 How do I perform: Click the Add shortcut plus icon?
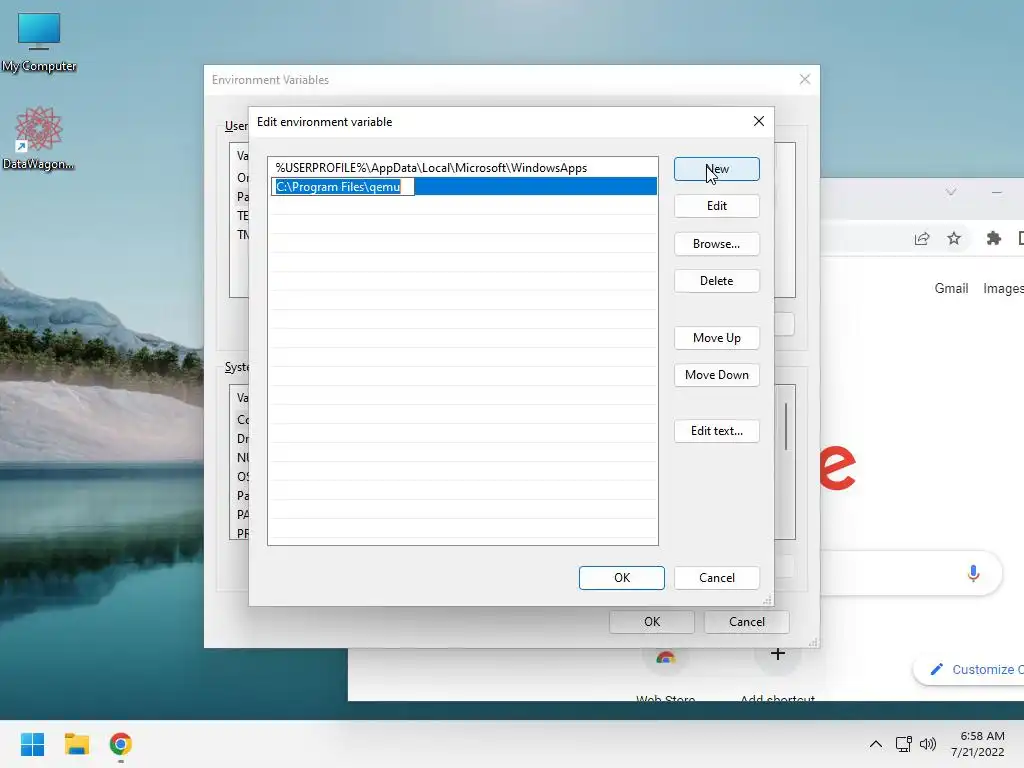(x=777, y=654)
